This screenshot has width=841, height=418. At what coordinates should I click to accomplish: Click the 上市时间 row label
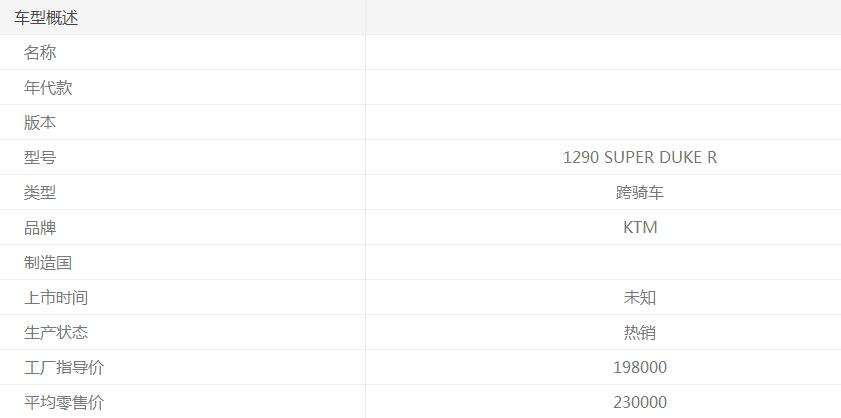(x=56, y=298)
